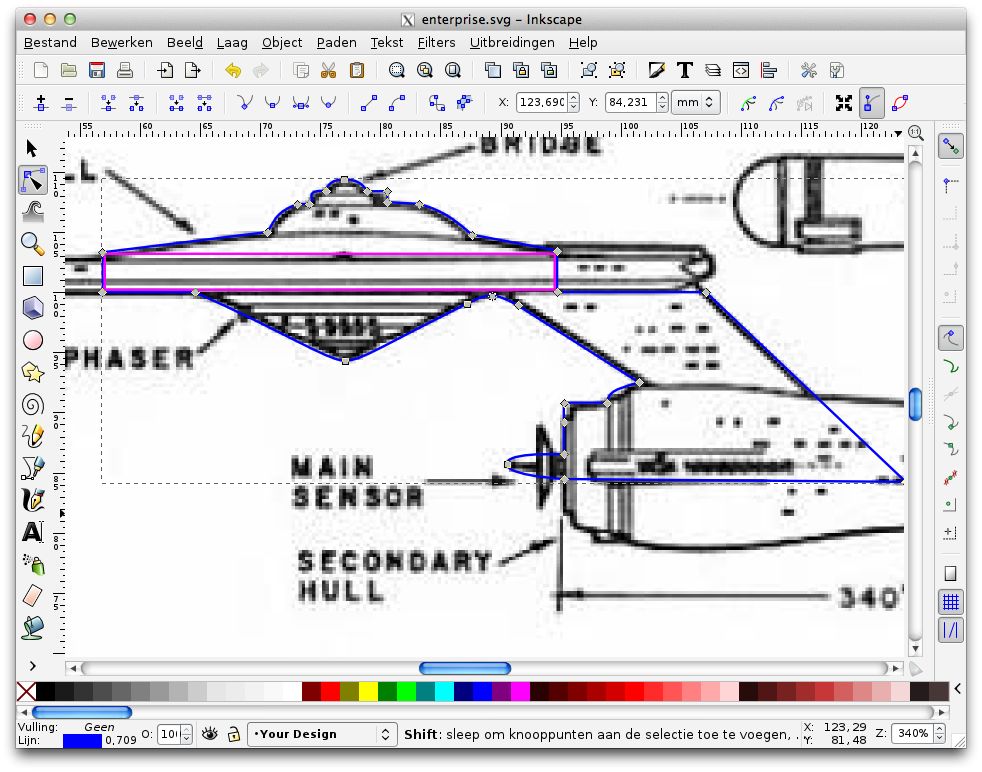Image resolution: width=982 pixels, height=772 pixels.
Task: Click the X coordinate input field
Action: pos(541,102)
